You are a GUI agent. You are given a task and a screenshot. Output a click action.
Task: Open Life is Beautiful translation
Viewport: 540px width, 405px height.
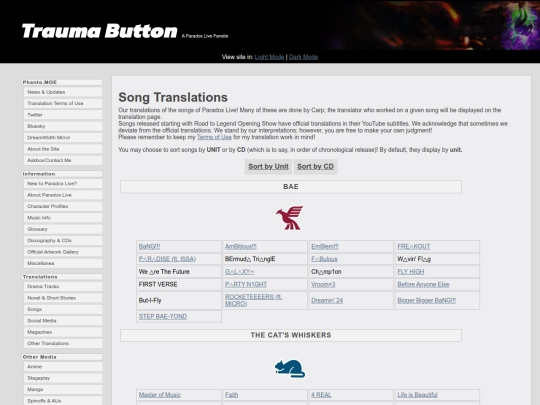pos(417,395)
